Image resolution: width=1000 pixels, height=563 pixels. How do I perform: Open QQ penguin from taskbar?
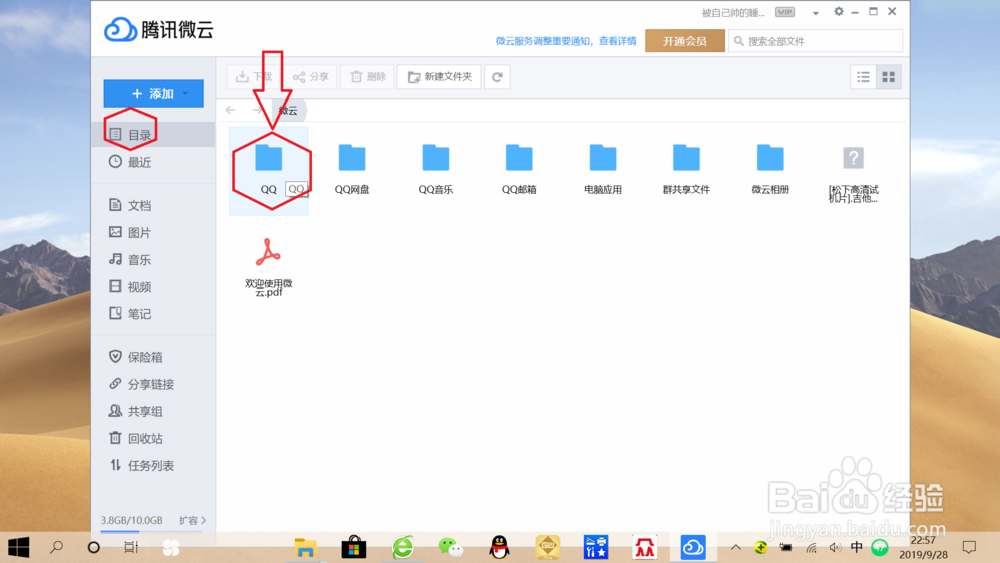tap(499, 547)
